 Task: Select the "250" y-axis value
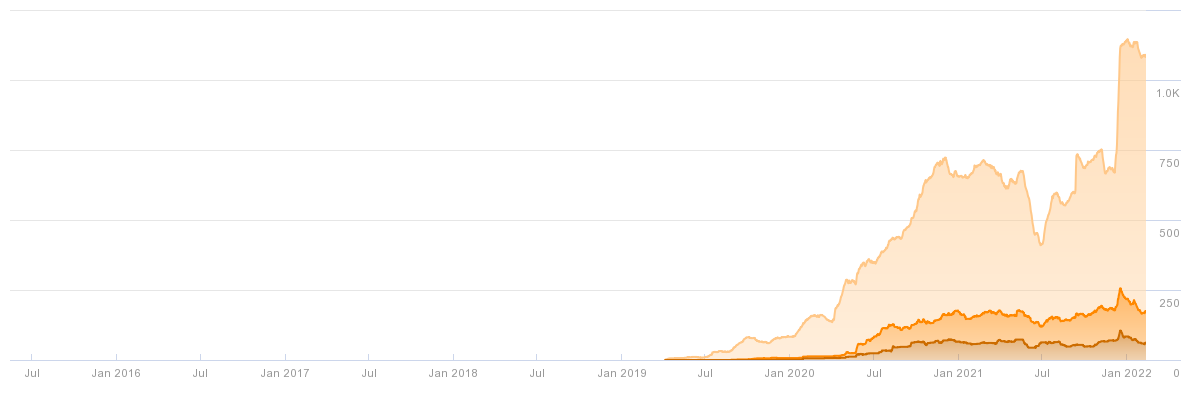pos(1169,303)
